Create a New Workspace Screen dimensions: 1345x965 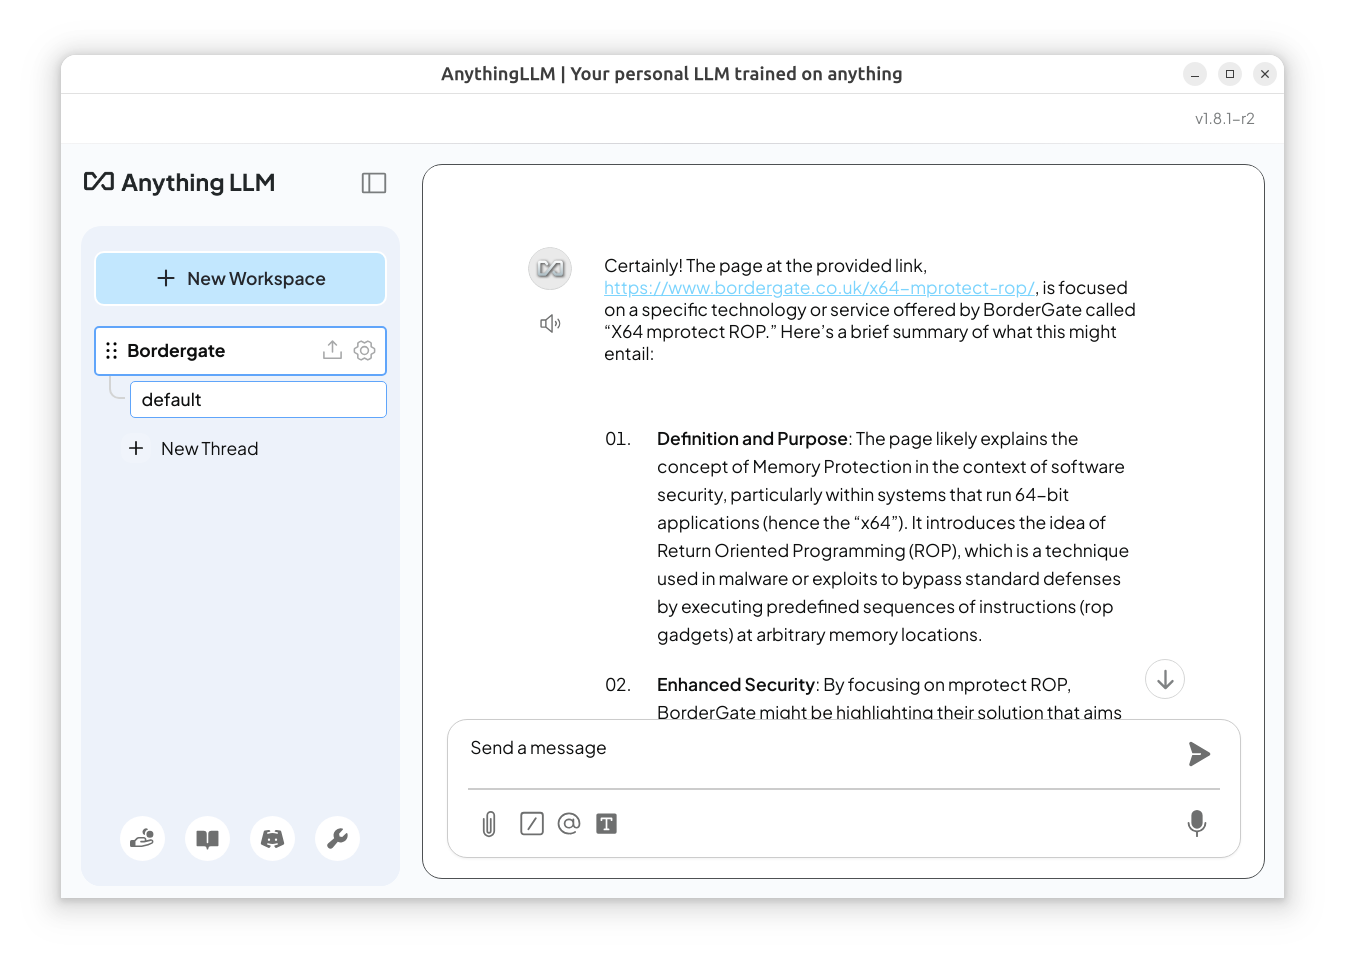[x=241, y=278]
